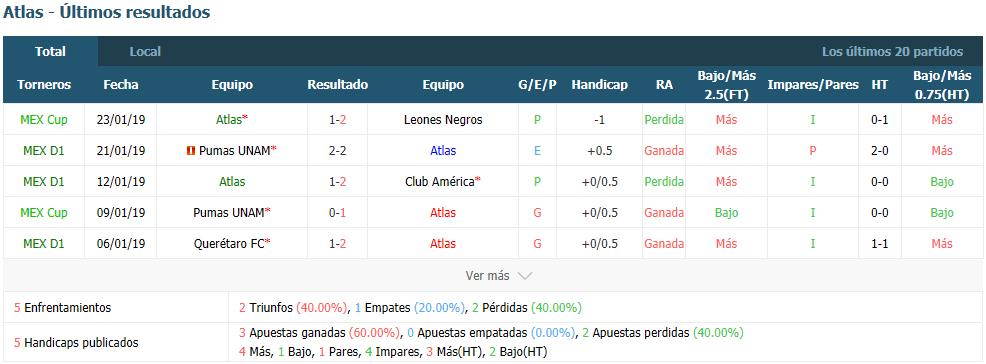The height and width of the screenshot is (364, 986).
Task: Click MEX D1 tournament on 21/01/19 row
Action: tap(44, 151)
